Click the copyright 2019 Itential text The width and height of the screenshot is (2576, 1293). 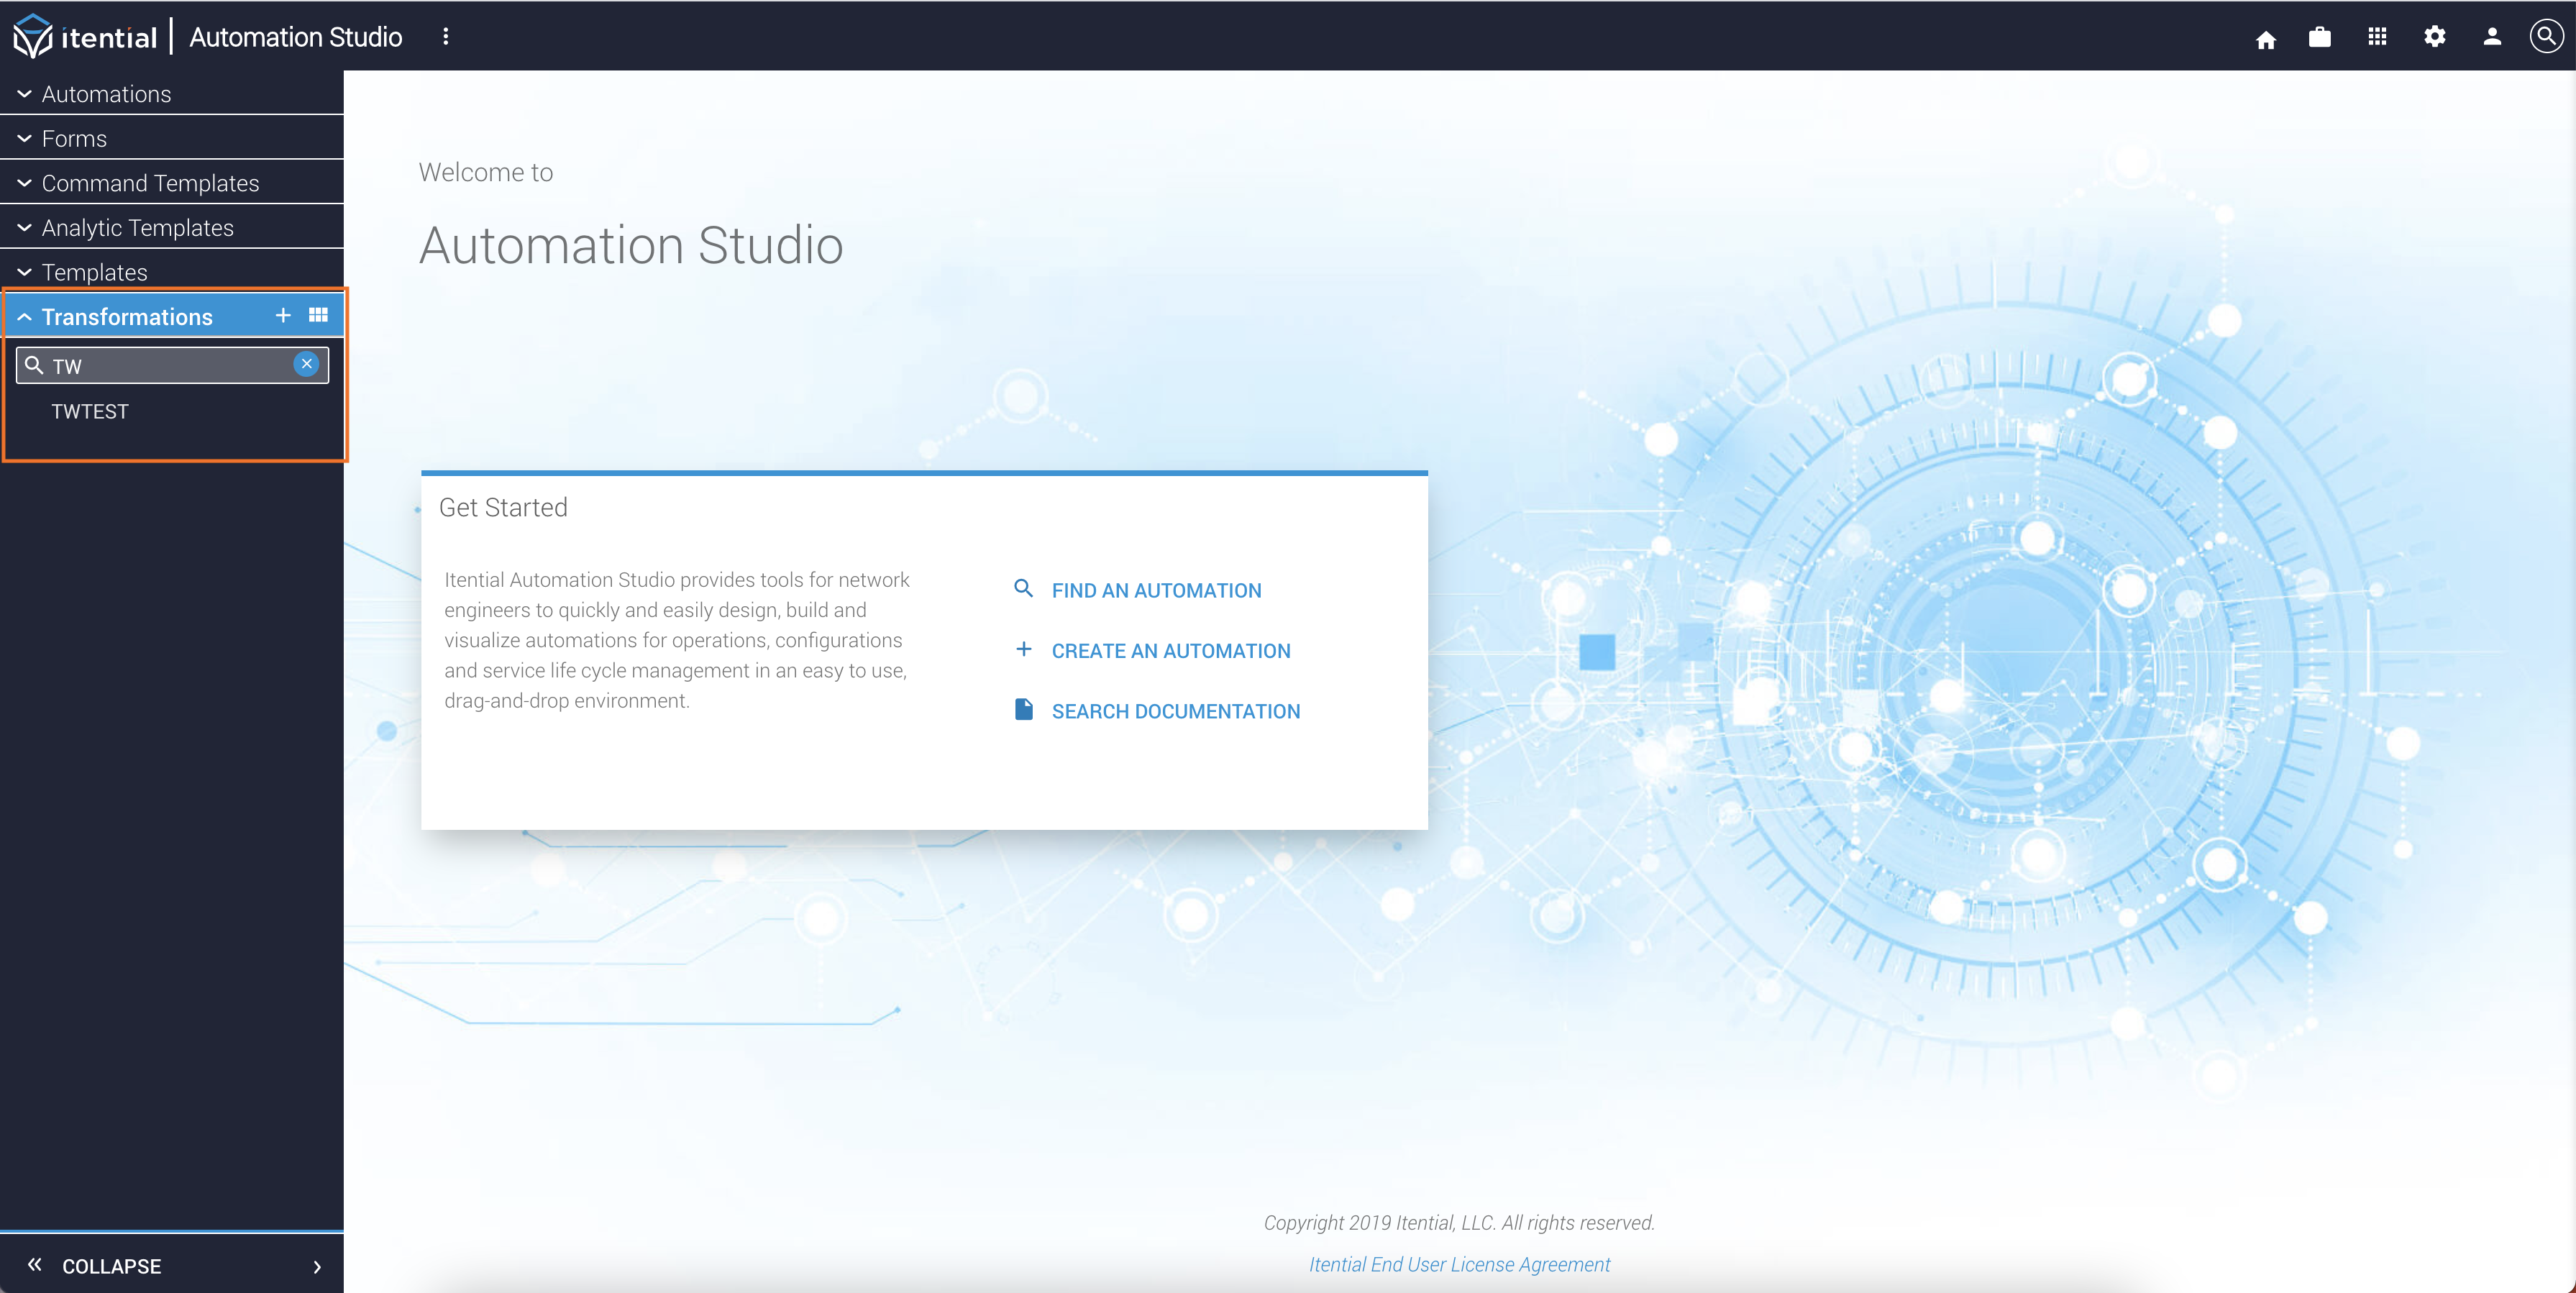tap(1459, 1222)
